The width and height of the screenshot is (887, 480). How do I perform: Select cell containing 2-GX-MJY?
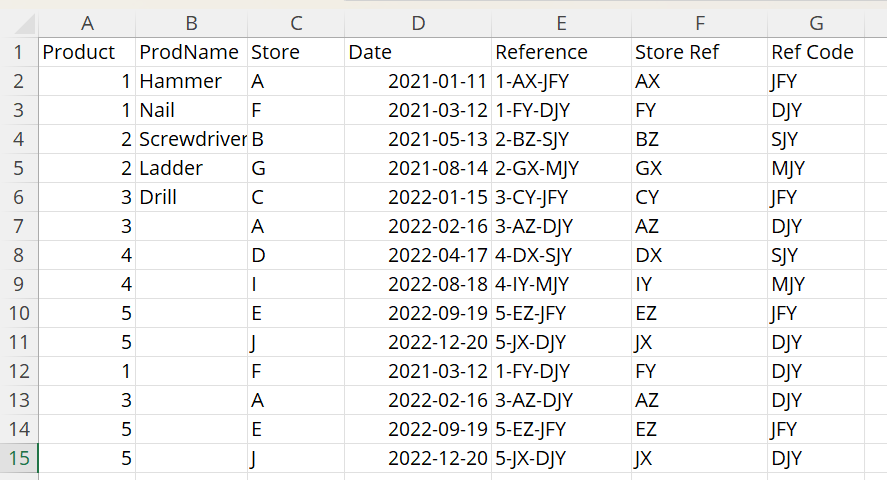coord(561,168)
